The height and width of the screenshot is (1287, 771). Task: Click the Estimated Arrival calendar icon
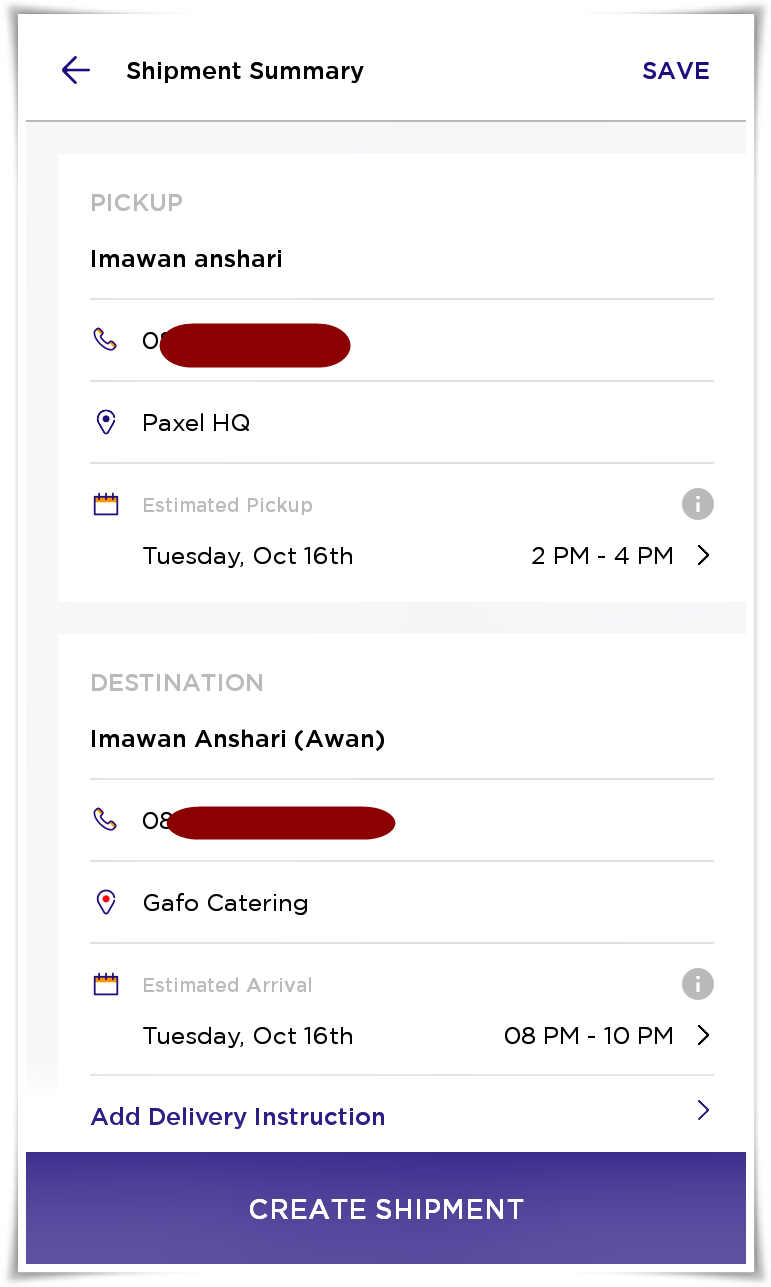tap(106, 985)
